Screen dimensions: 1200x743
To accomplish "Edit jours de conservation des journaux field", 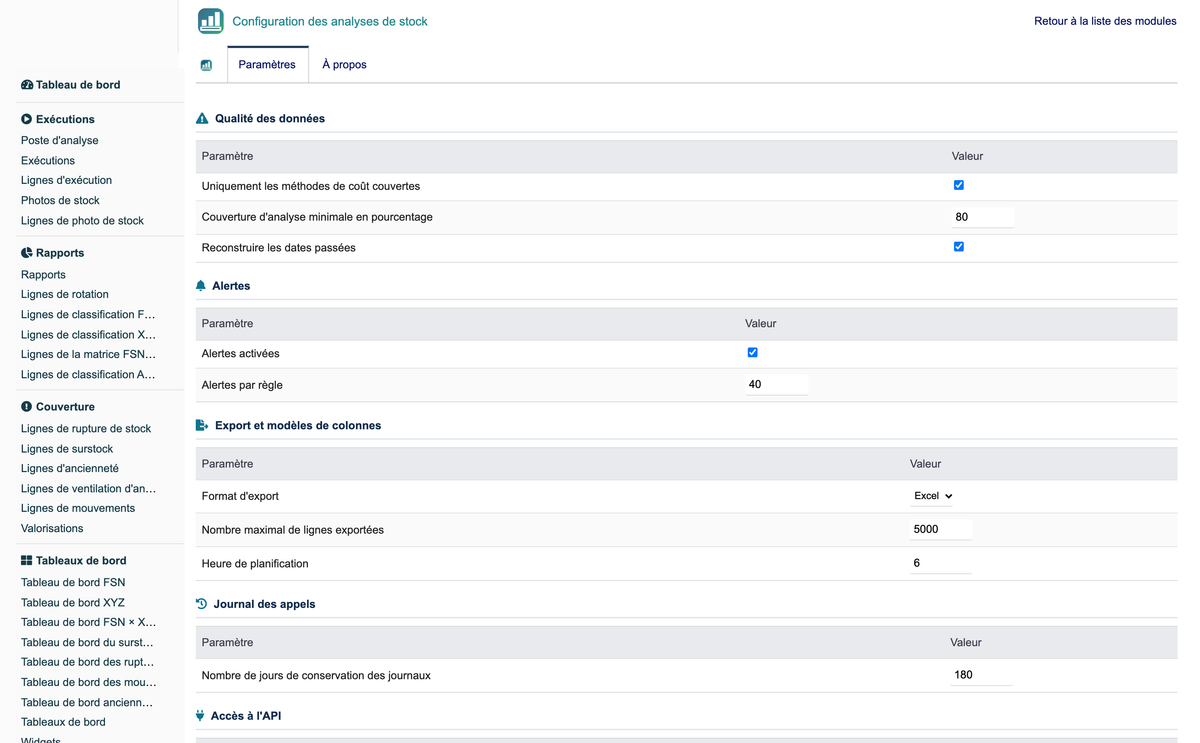I will (982, 675).
